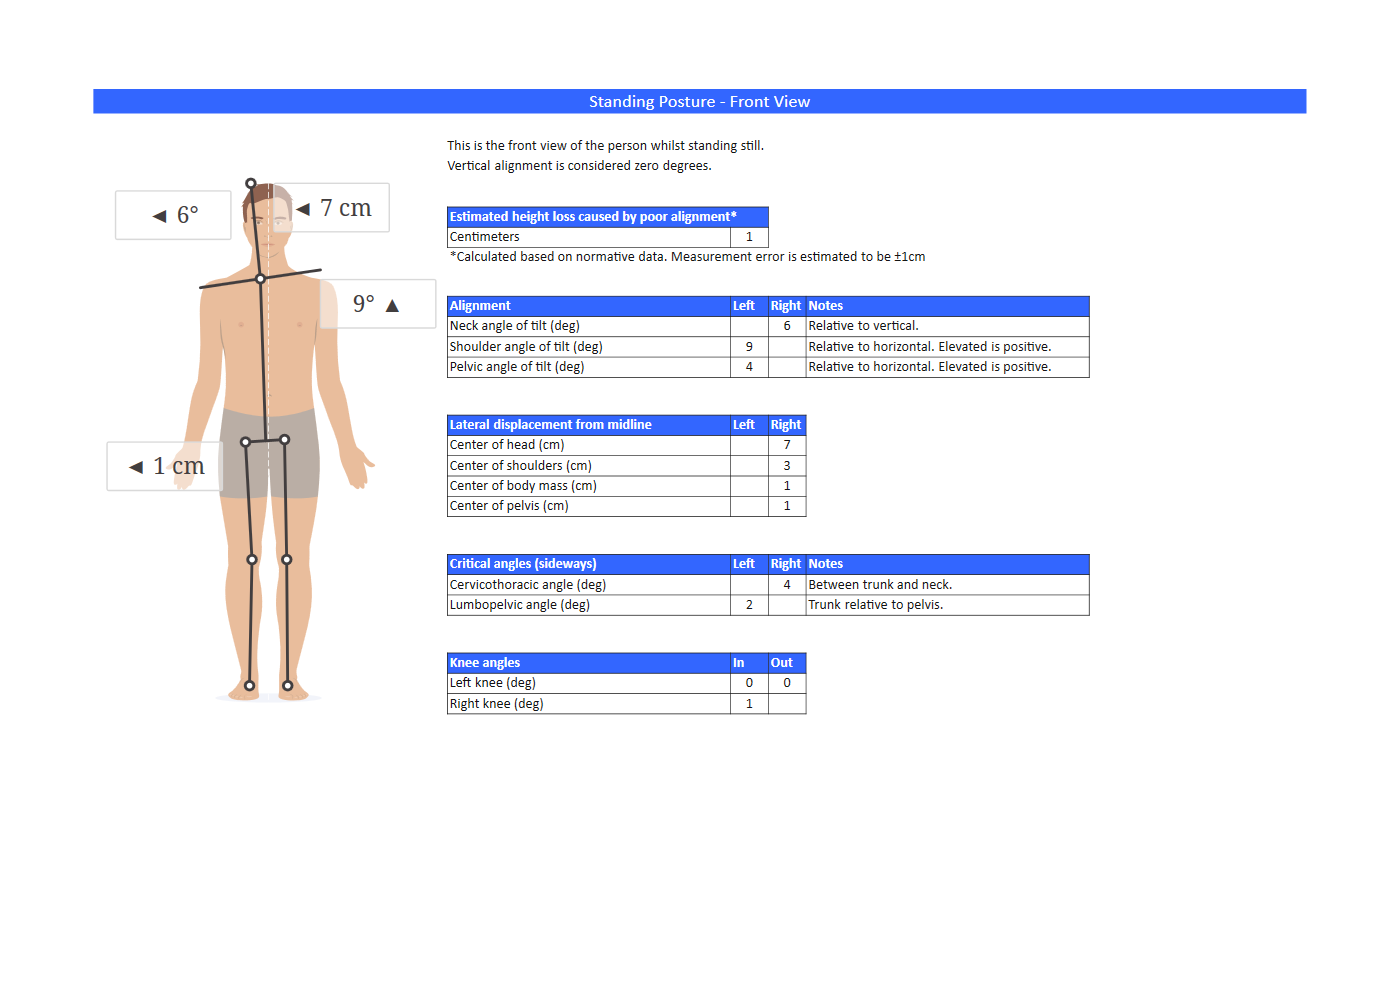Select the 'Centimeters' row label
The width and height of the screenshot is (1398, 982).
coord(589,237)
